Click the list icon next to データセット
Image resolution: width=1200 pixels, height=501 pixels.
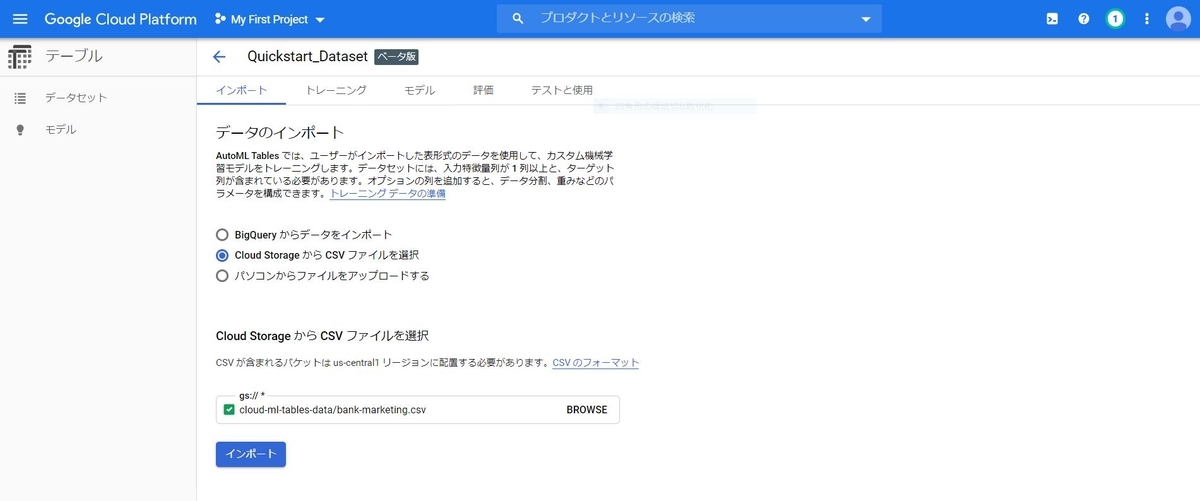pyautogui.click(x=20, y=98)
